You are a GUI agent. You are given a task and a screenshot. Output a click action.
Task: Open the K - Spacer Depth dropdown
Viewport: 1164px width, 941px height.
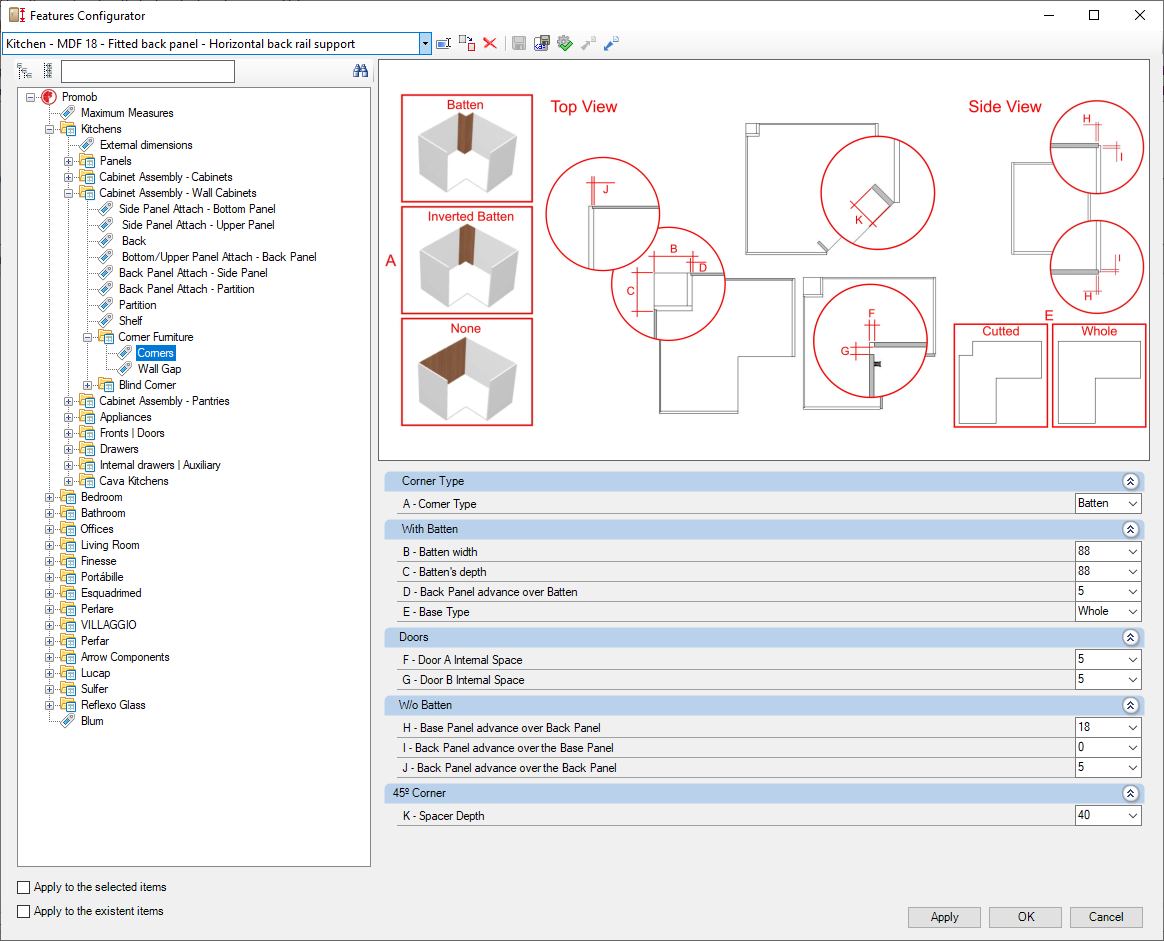pos(1132,816)
